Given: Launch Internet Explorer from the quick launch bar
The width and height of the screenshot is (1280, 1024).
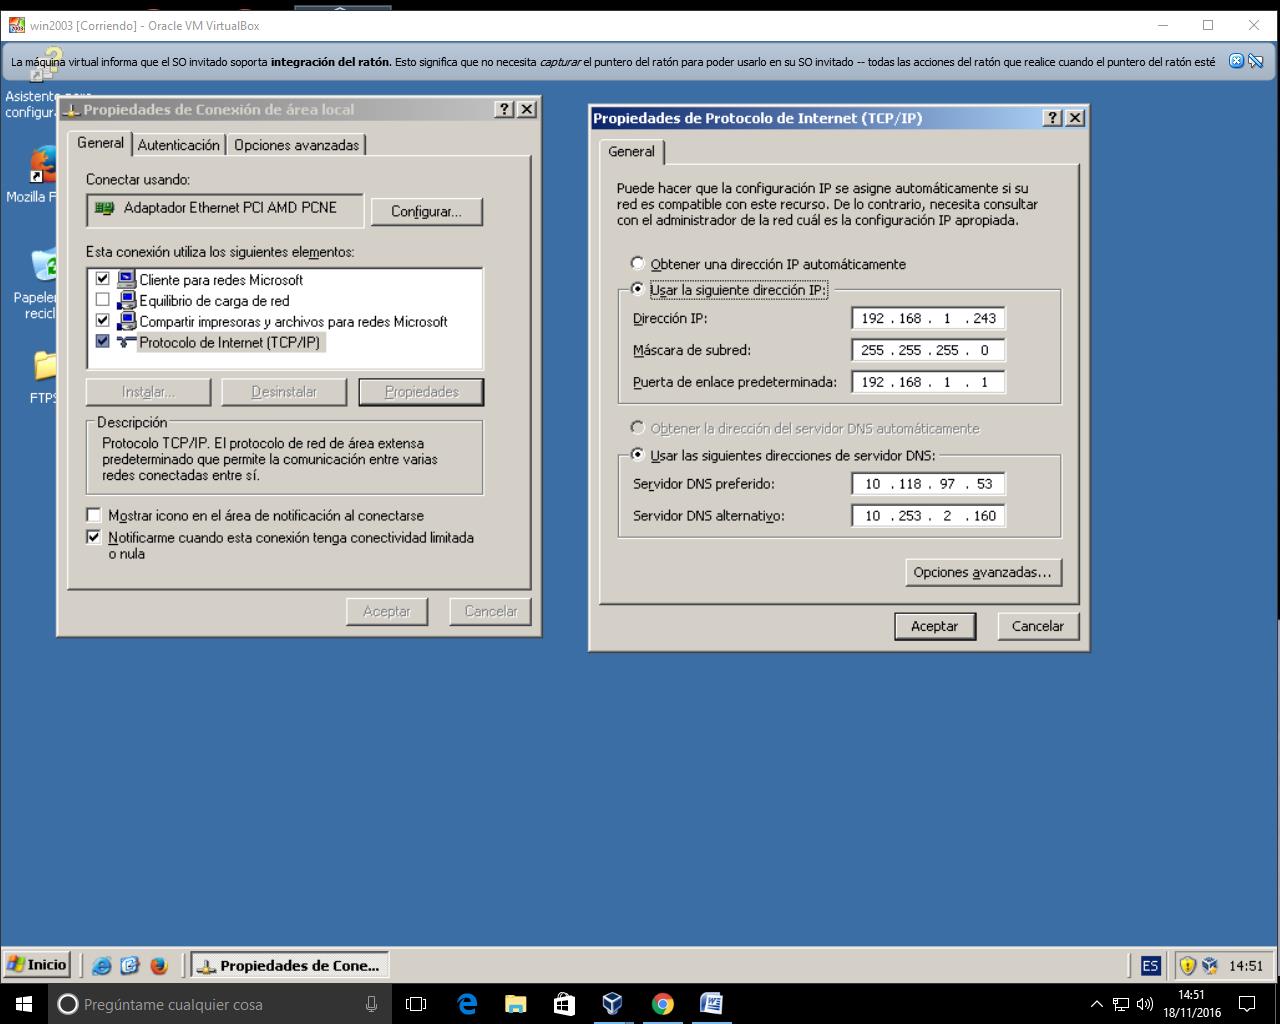Looking at the screenshot, I should click(x=101, y=966).
